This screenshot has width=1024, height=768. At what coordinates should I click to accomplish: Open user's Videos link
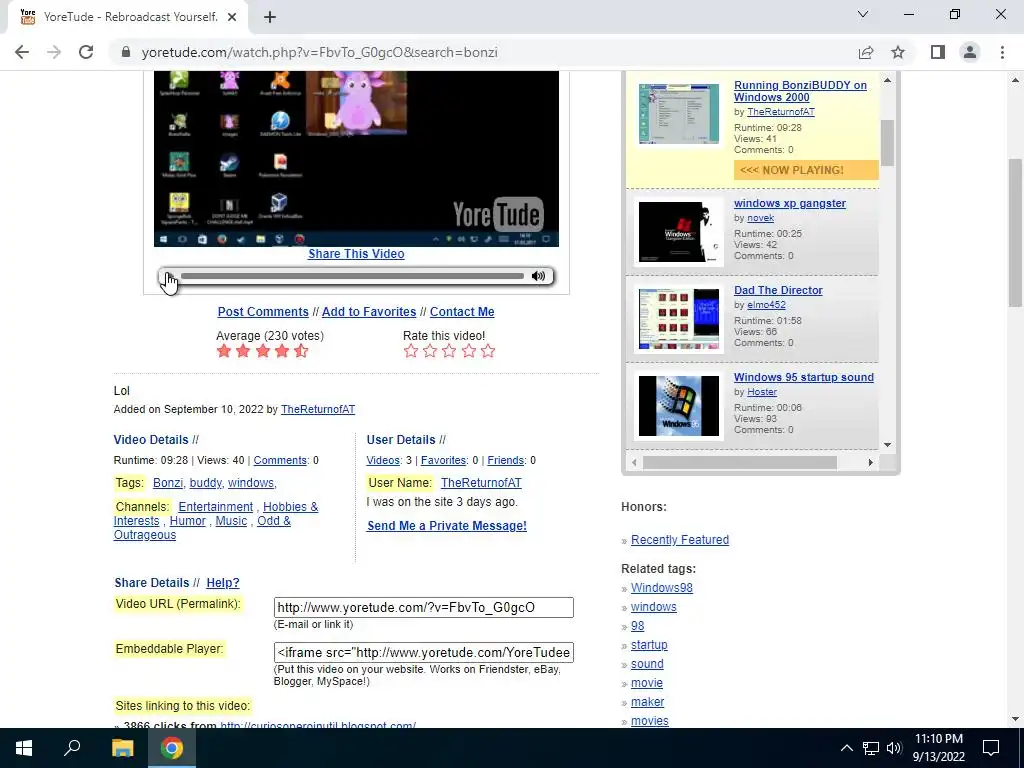[383, 460]
